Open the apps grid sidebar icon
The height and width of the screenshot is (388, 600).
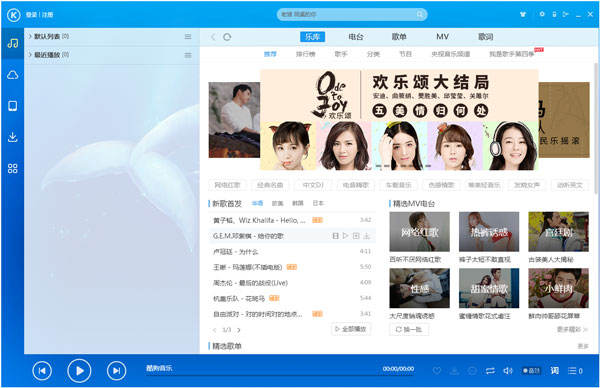coord(13,169)
